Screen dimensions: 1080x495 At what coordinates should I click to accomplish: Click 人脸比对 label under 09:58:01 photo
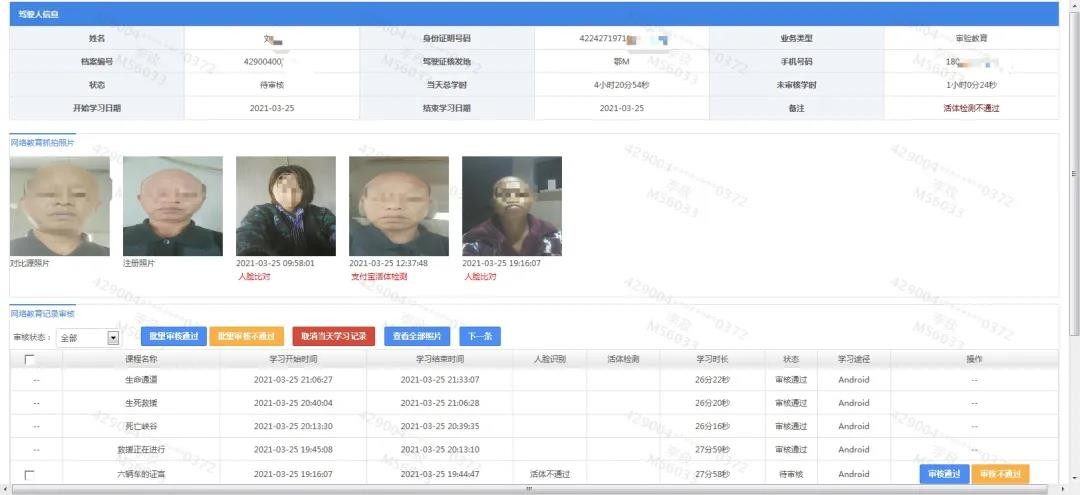click(x=253, y=277)
